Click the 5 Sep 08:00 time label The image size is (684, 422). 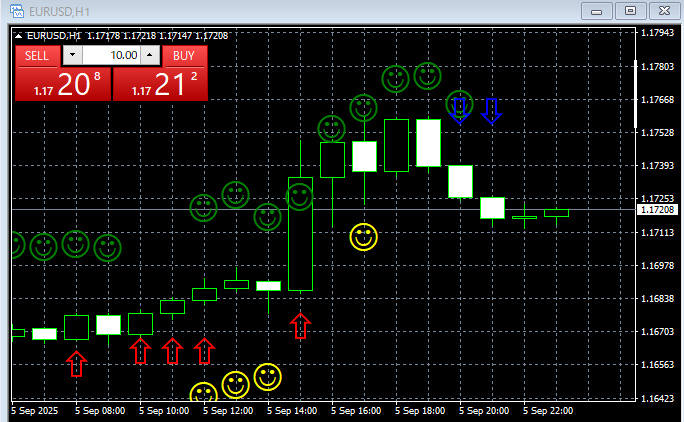pos(100,411)
